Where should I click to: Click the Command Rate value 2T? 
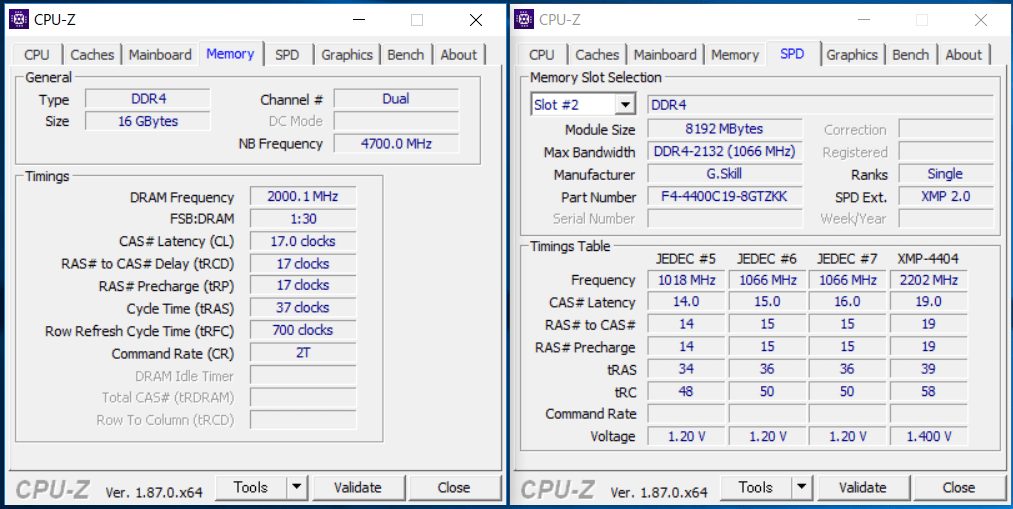click(303, 353)
